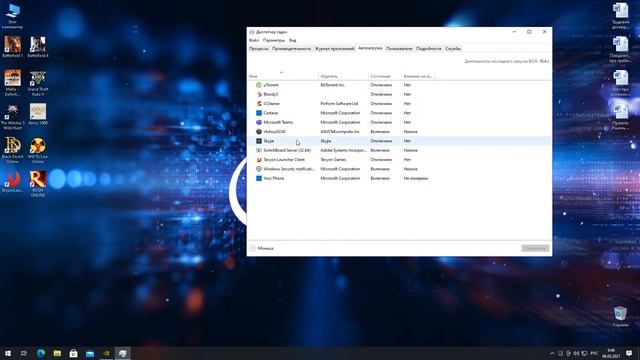Select the Black Desert Online shortcut
Image resolution: width=640 pixels, height=360 pixels.
pyautogui.click(x=13, y=150)
